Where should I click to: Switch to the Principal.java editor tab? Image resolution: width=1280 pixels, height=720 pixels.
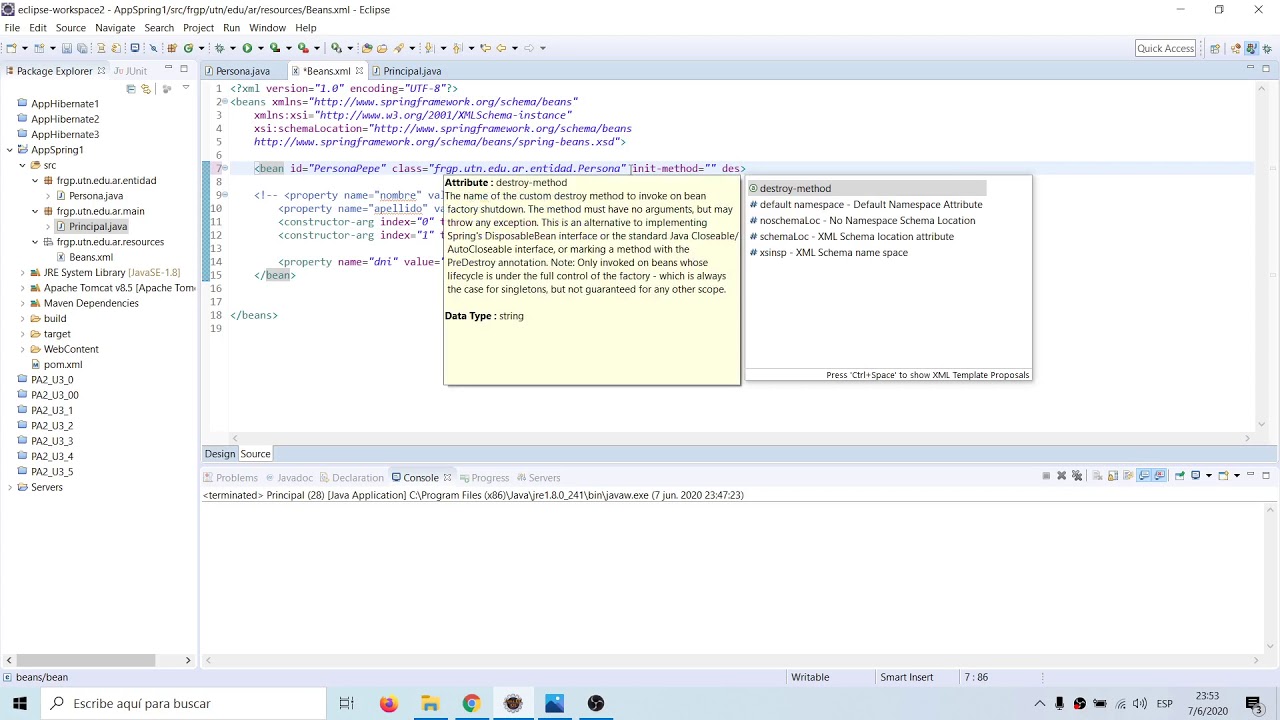[412, 71]
